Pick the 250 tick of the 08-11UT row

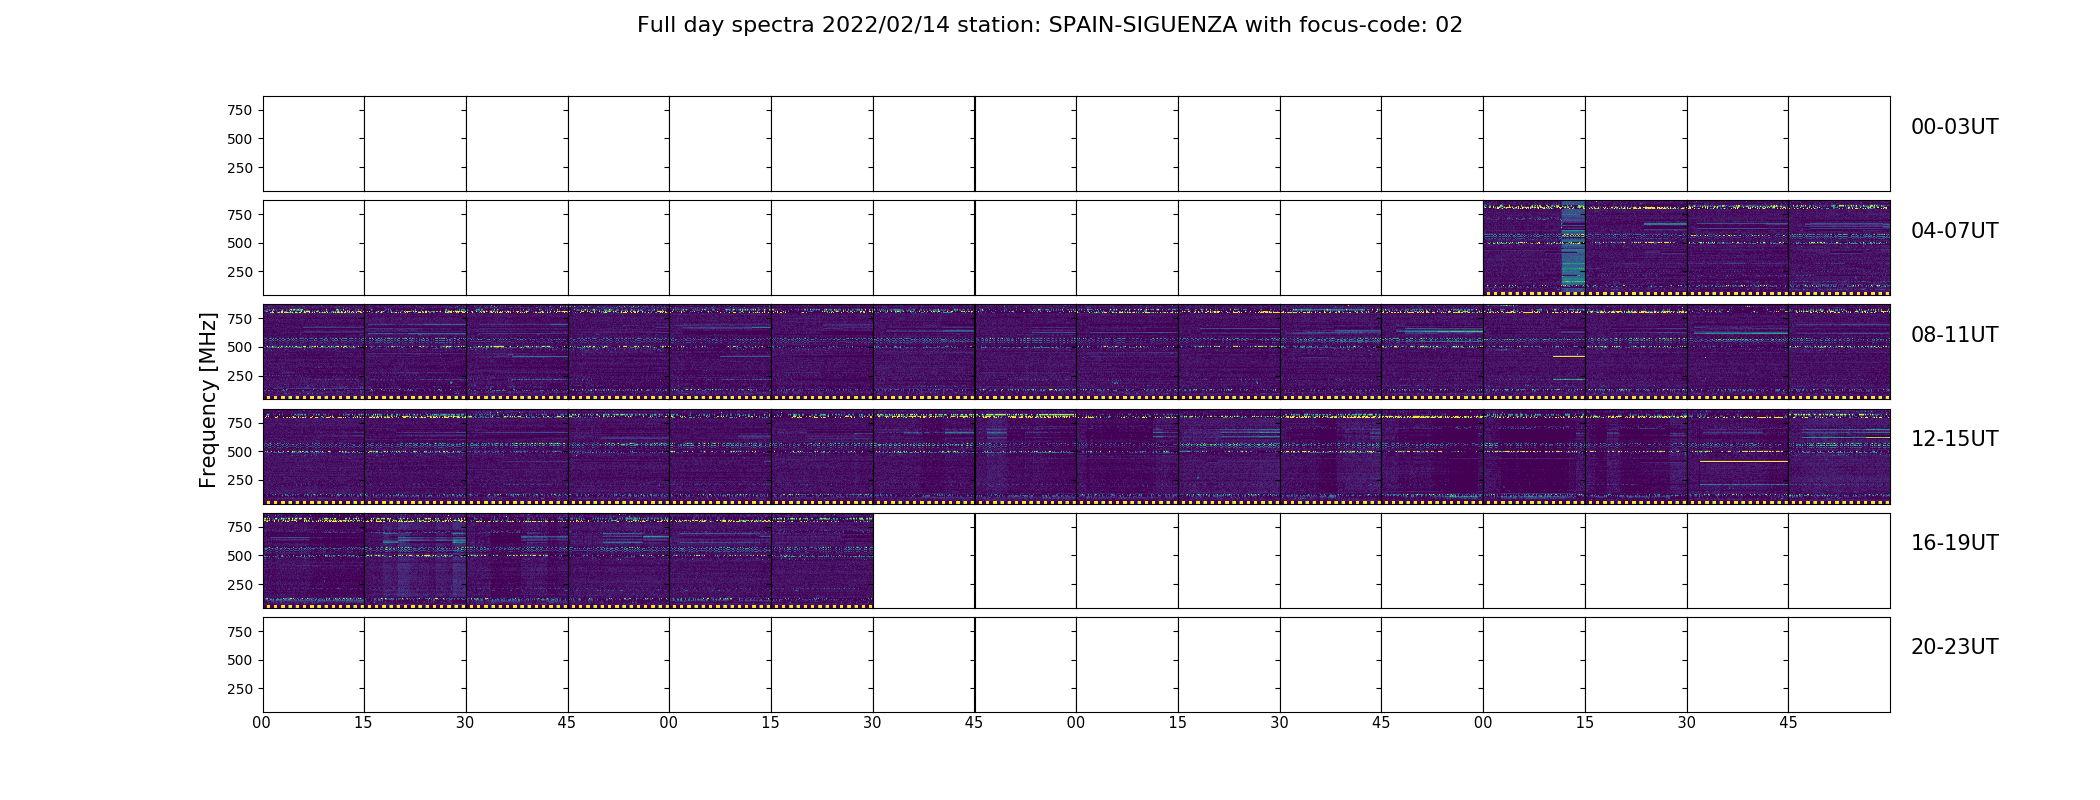240,376
